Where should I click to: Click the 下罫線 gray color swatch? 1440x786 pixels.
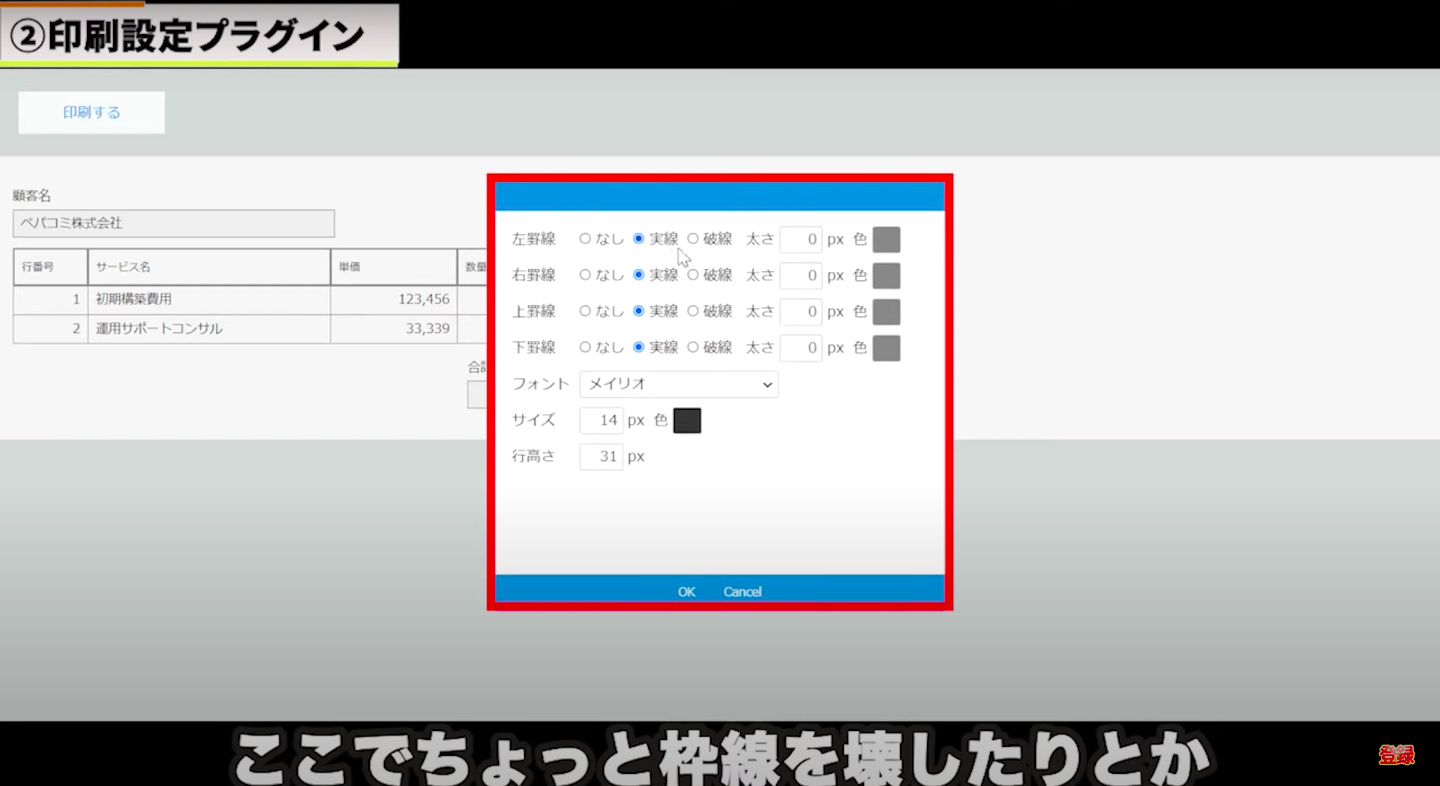tap(886, 348)
